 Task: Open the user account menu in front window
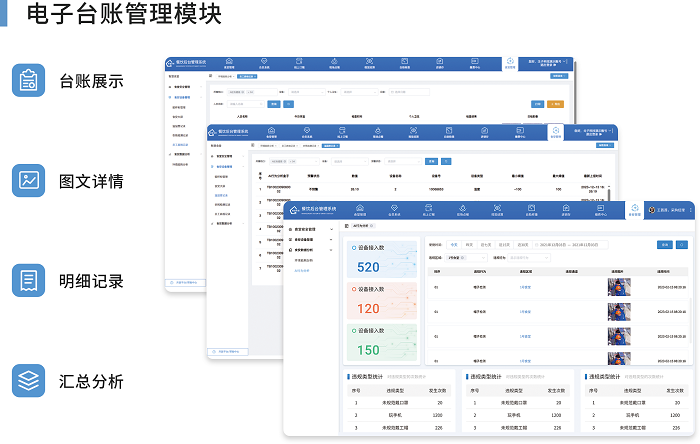(x=670, y=210)
